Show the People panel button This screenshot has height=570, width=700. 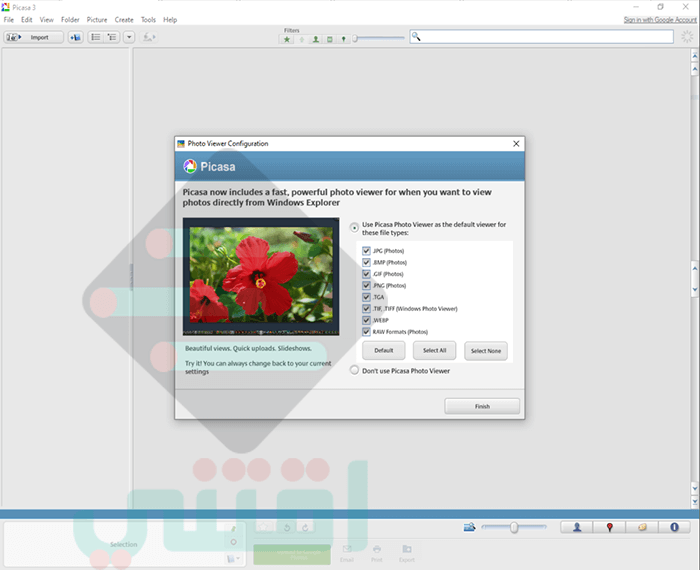577,528
